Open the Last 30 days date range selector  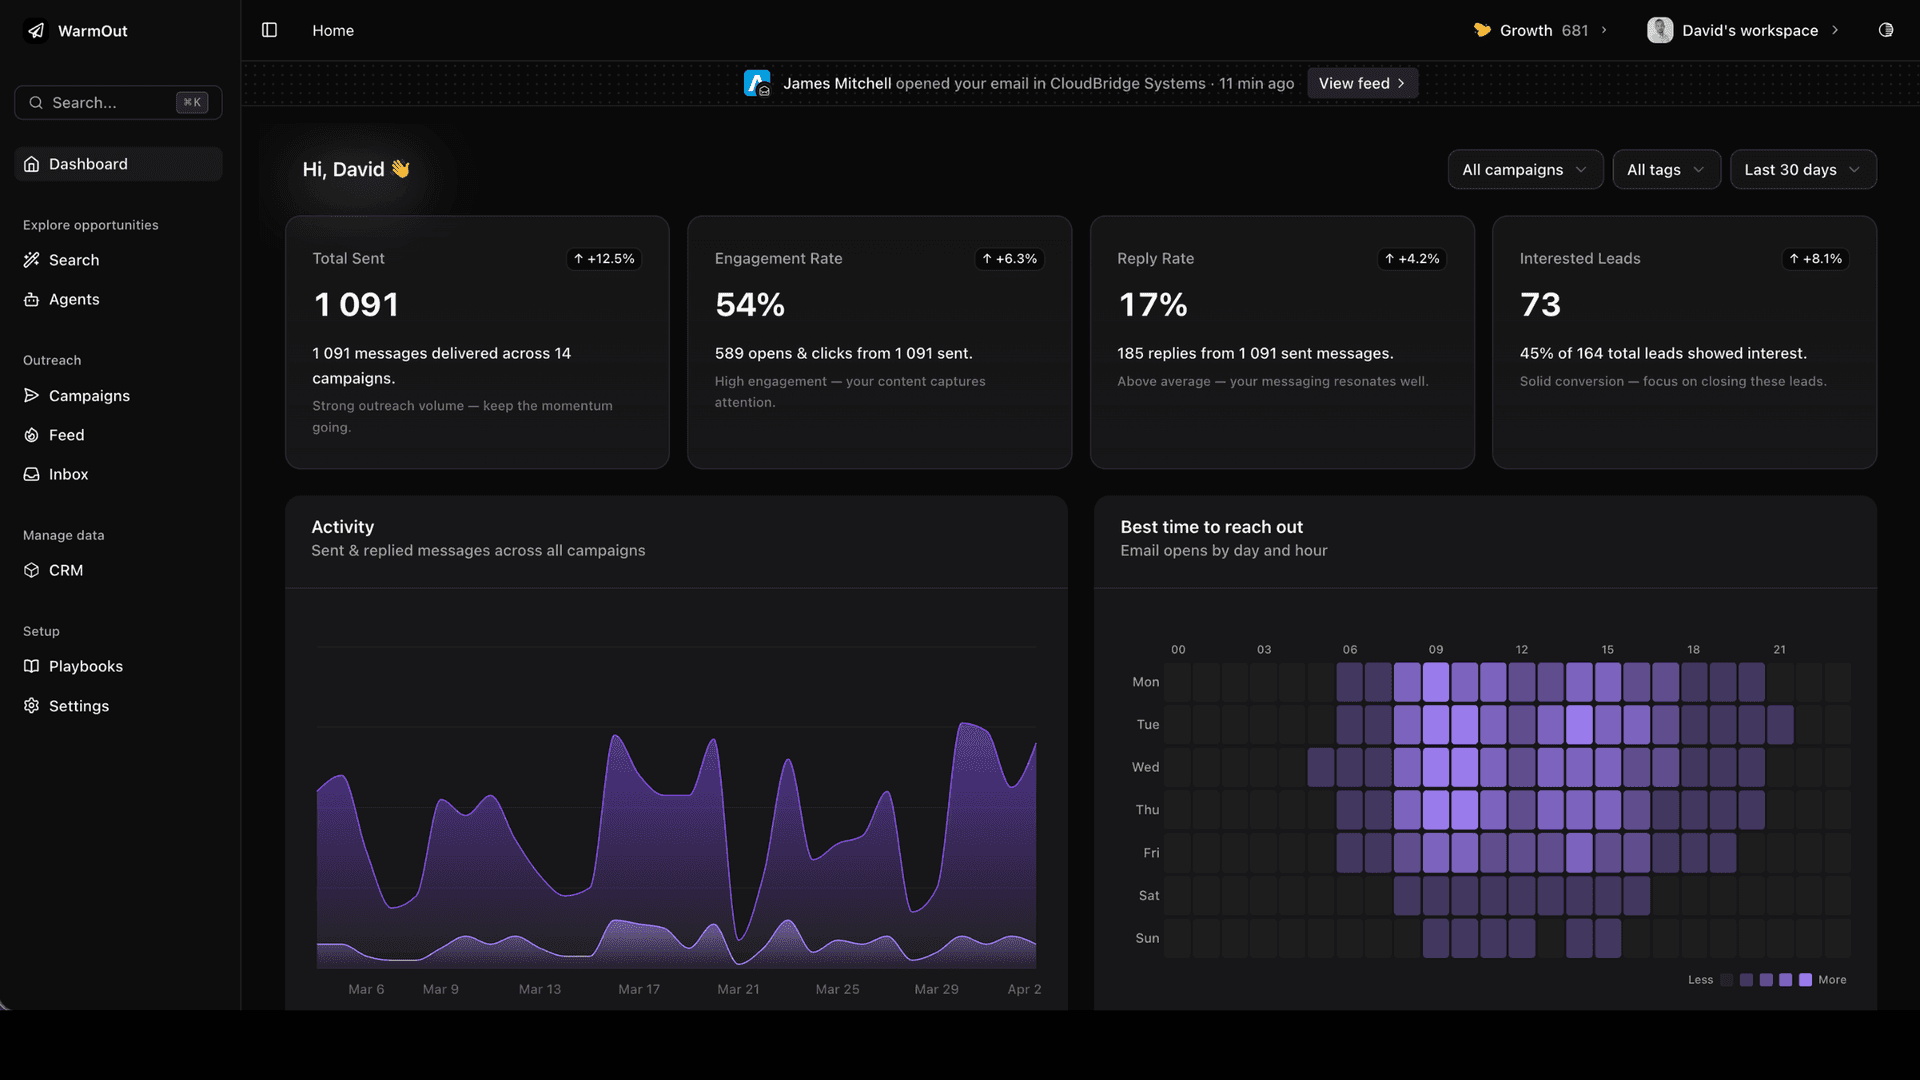(1802, 169)
